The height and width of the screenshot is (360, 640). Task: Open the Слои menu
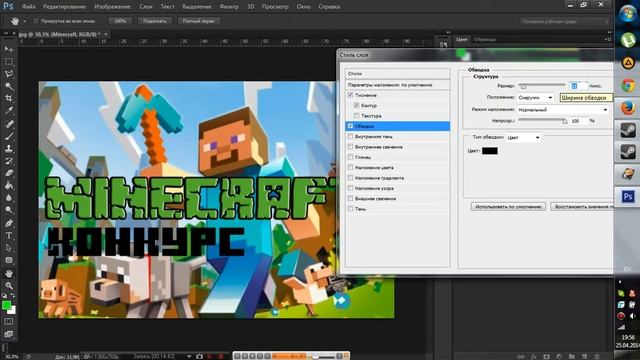[x=146, y=7]
